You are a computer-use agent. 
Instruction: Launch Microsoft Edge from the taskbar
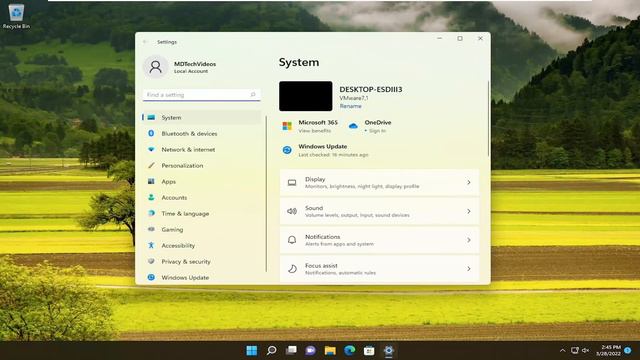350,350
